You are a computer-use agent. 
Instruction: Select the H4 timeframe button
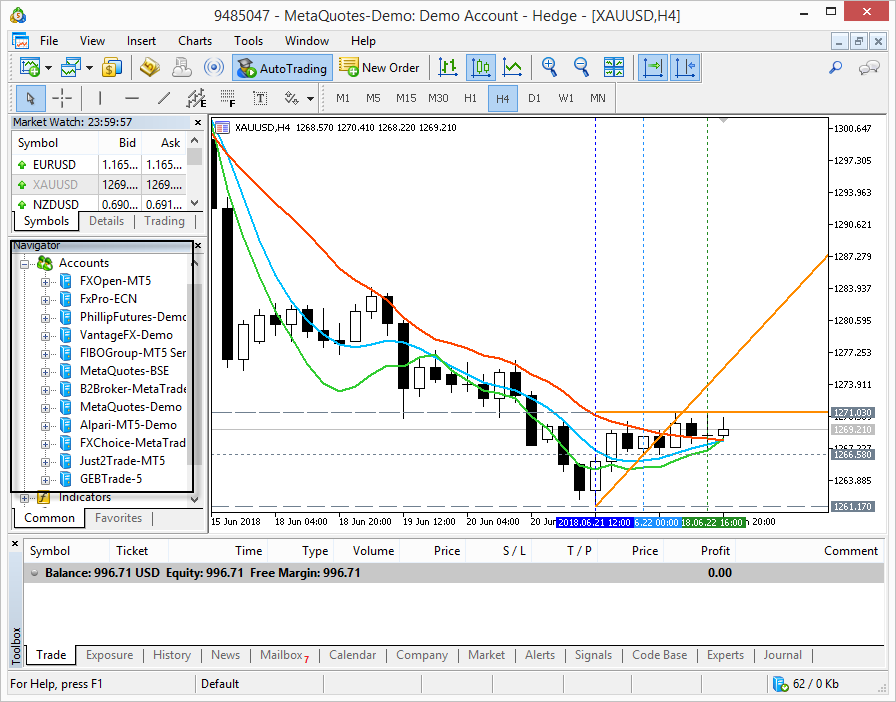(503, 98)
